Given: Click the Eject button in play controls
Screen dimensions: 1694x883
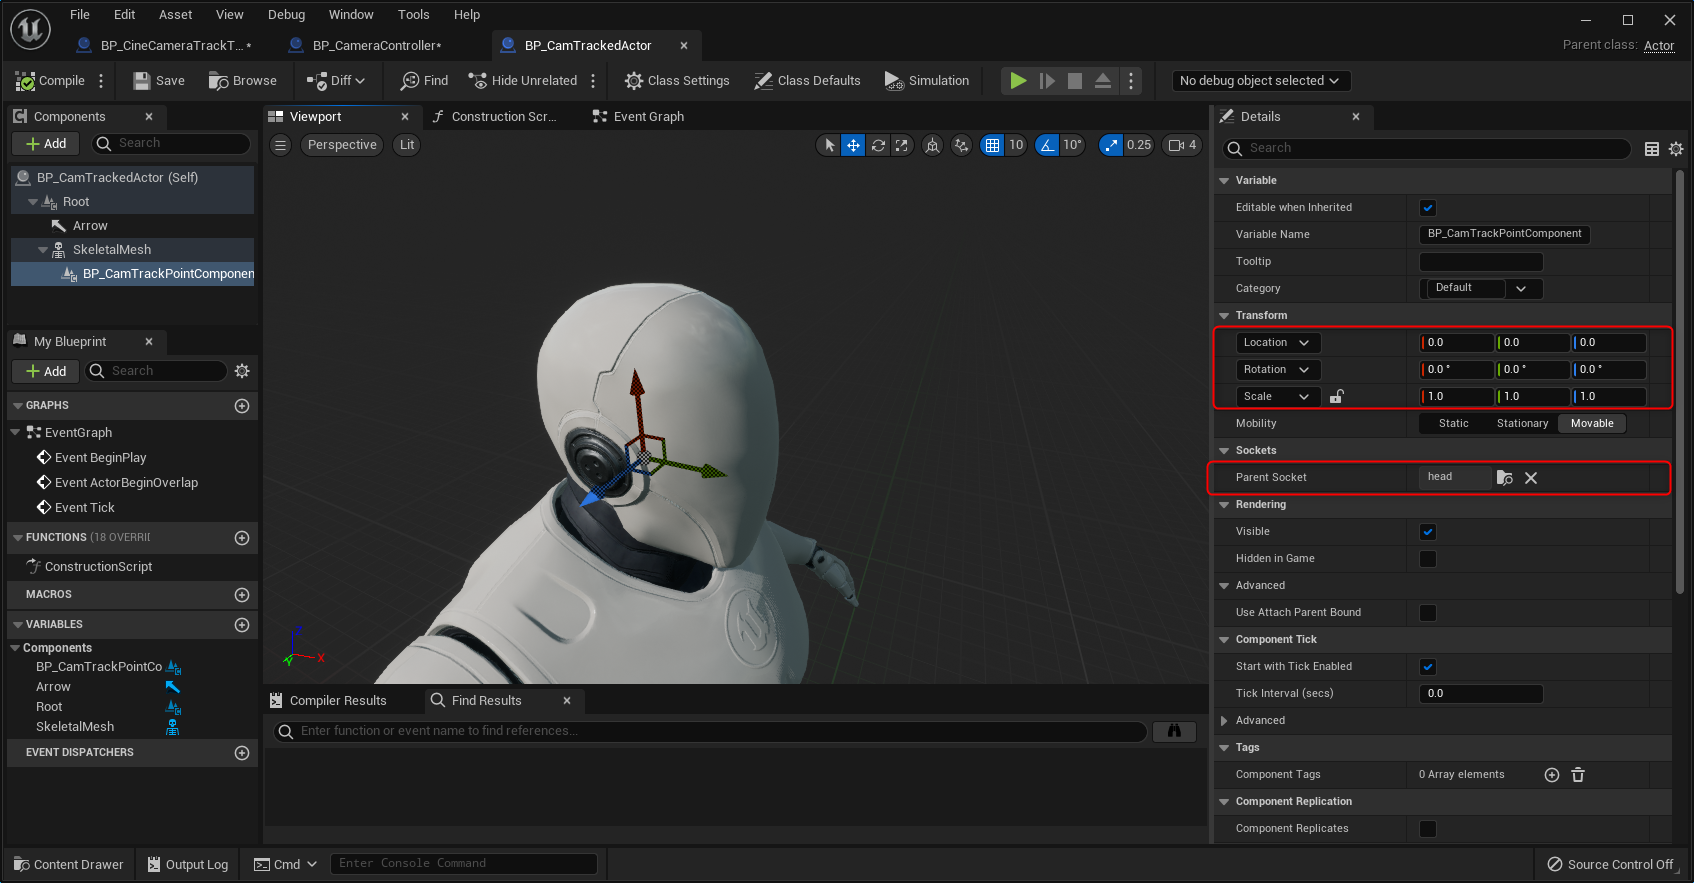Looking at the screenshot, I should 1103,81.
